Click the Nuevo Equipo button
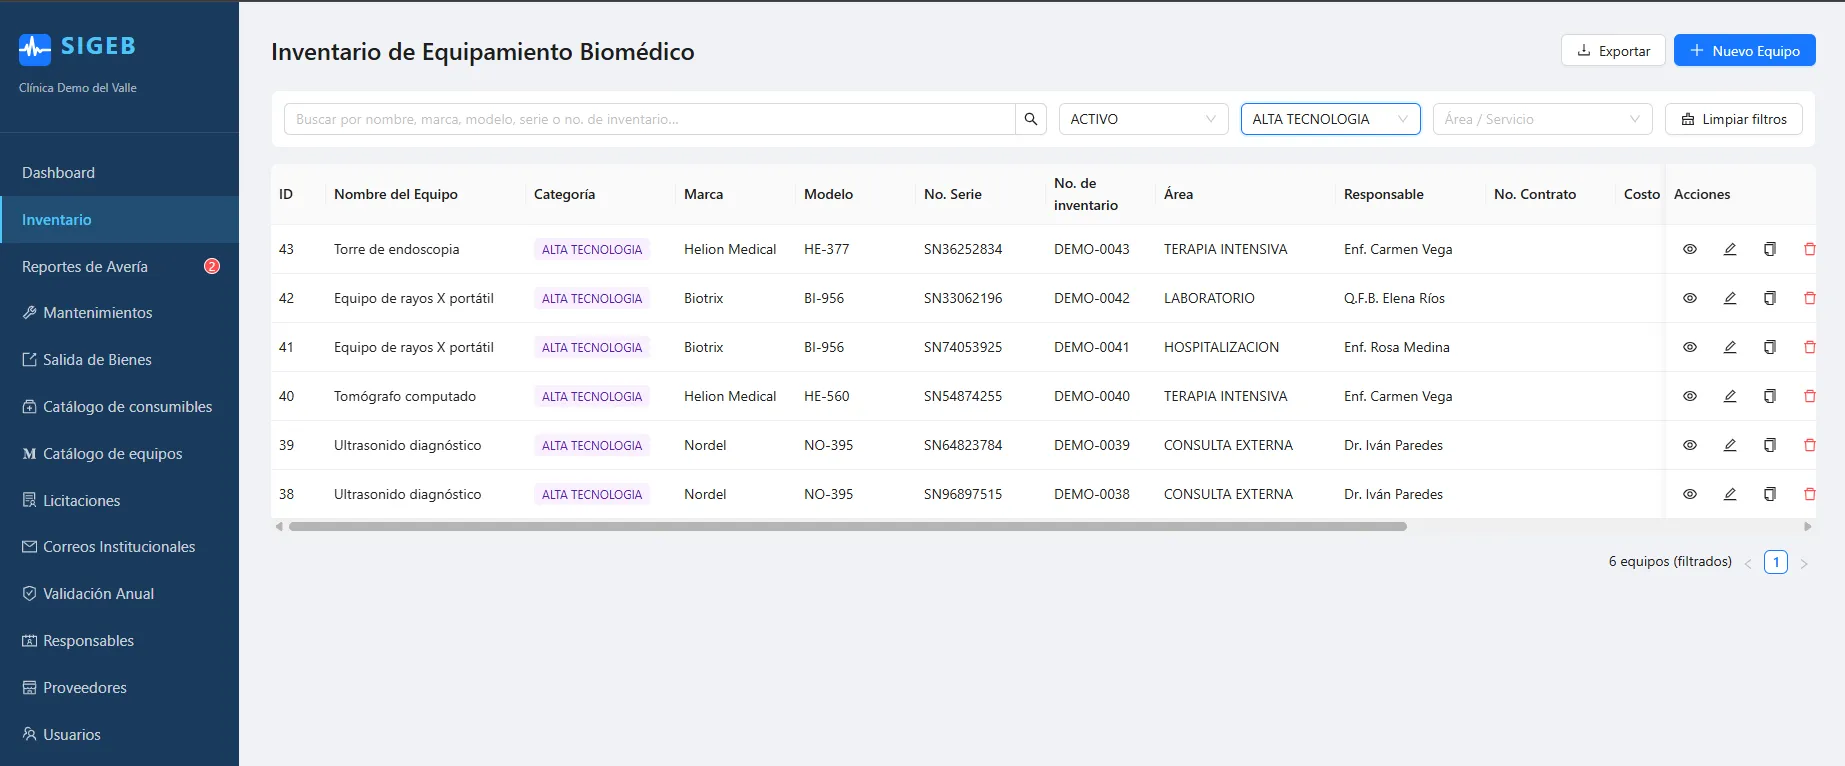1845x766 pixels. click(1745, 50)
